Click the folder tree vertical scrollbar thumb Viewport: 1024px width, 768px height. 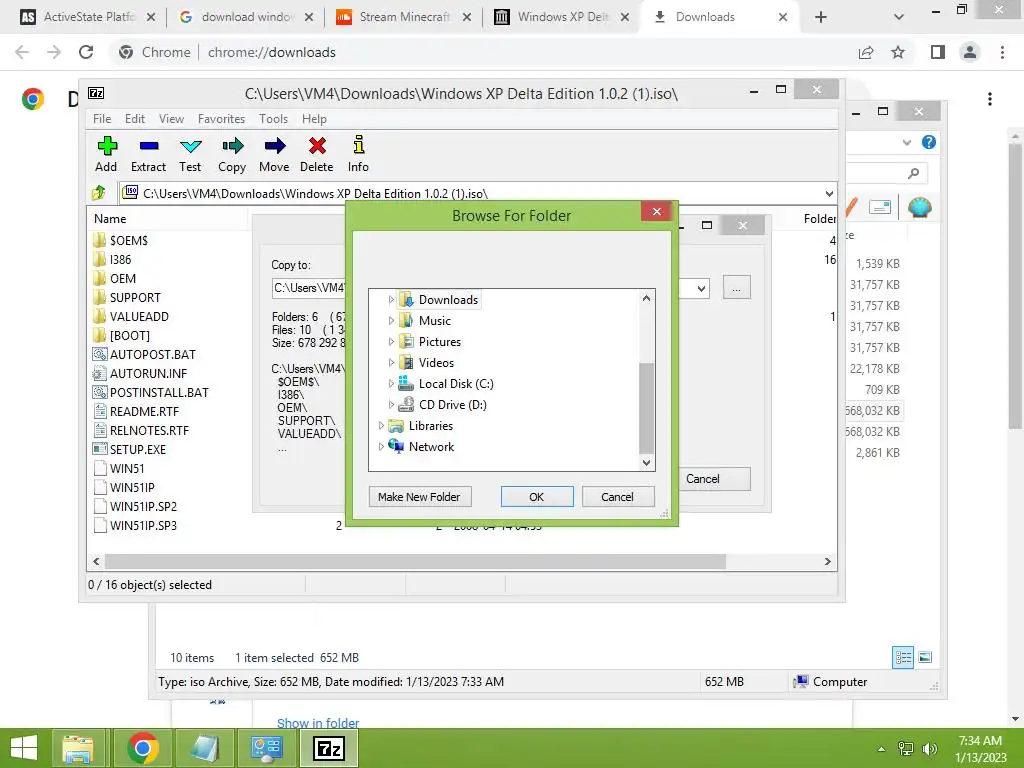[647, 408]
